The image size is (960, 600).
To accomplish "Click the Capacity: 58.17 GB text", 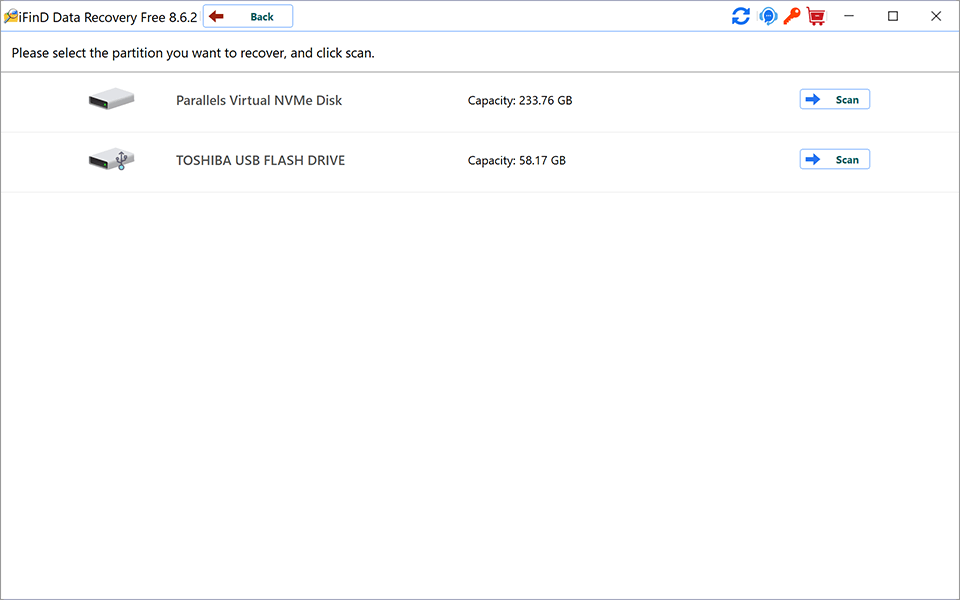I will [x=517, y=160].
